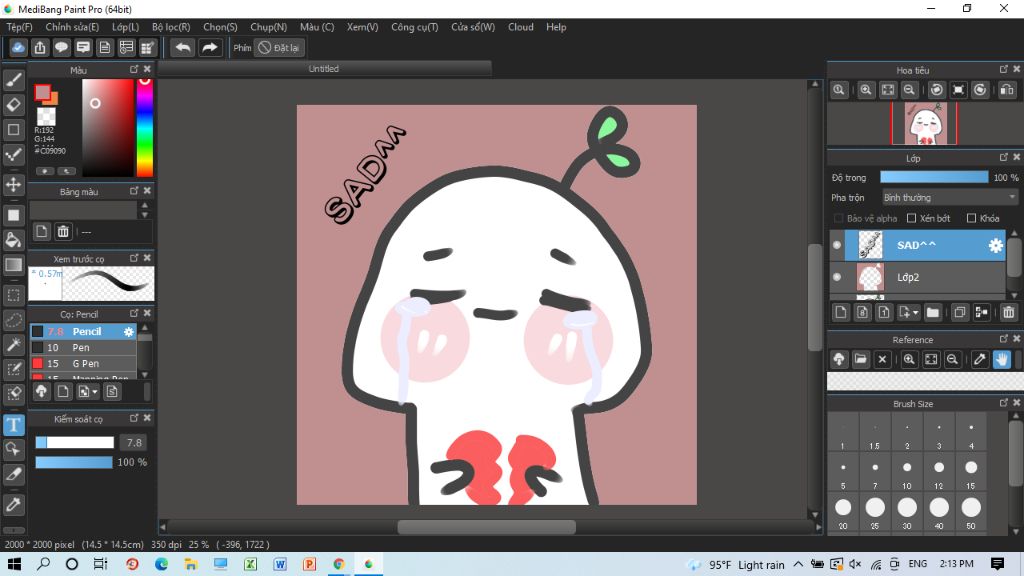The height and width of the screenshot is (576, 1024).
Task: Delete the selected layer with trash icon
Action: pyautogui.click(x=1008, y=313)
